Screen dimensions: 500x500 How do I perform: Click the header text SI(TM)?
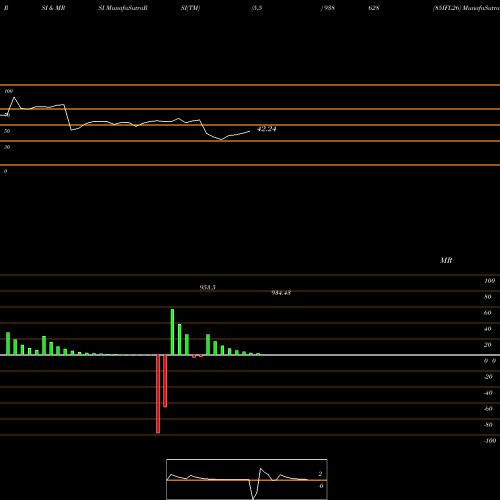190,8
